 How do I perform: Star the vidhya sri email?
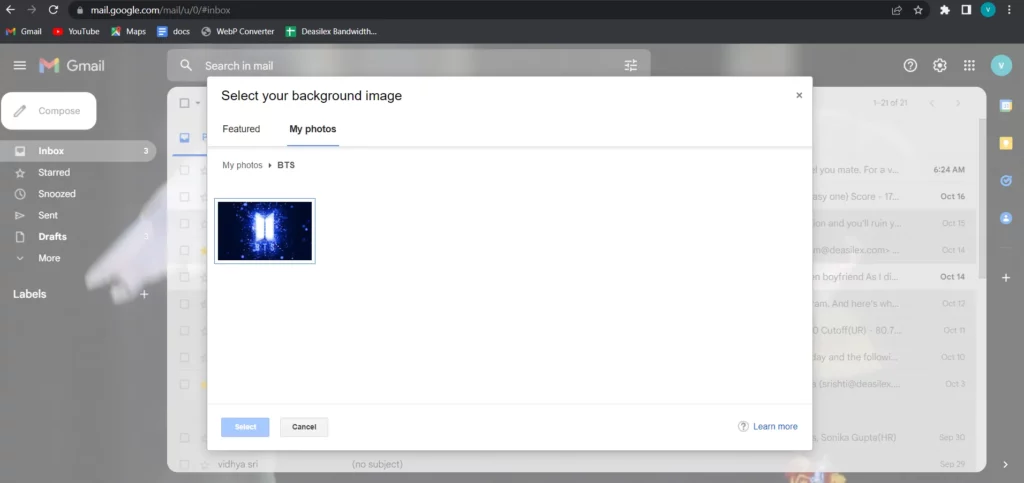[x=204, y=465]
